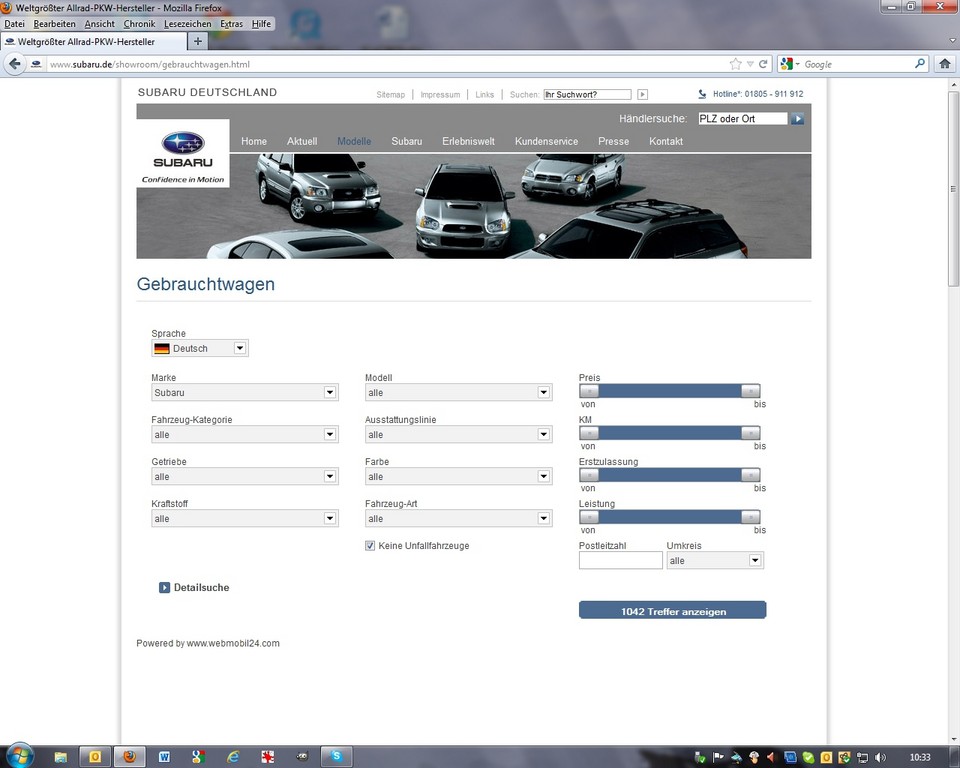Open Firefox home page icon
Image resolution: width=960 pixels, height=768 pixels.
tap(945, 64)
